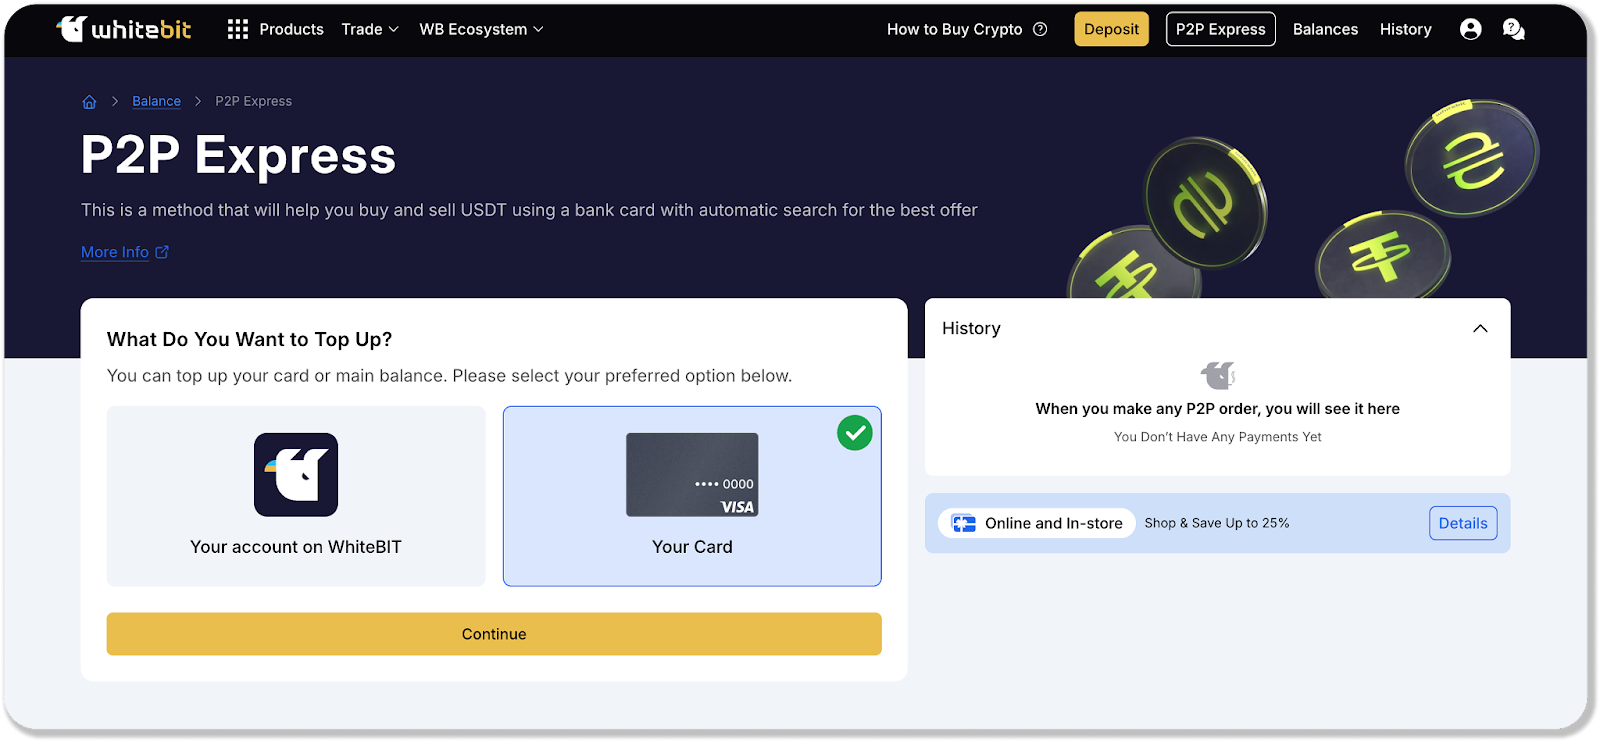Select Your account on WhiteBIT option

pyautogui.click(x=296, y=496)
